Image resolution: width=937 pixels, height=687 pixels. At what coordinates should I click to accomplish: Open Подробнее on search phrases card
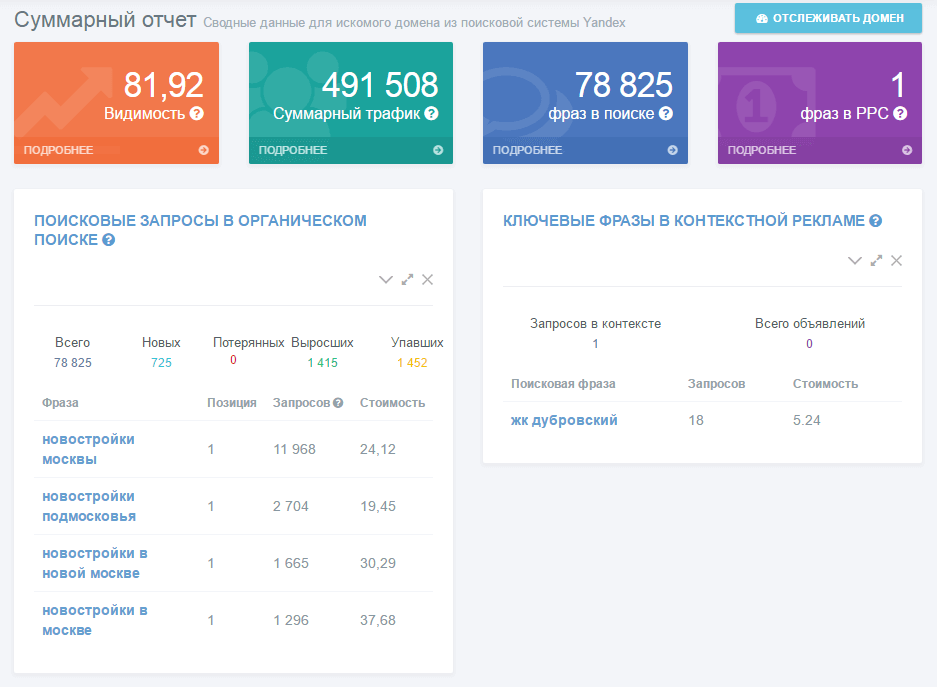pyautogui.click(x=585, y=151)
